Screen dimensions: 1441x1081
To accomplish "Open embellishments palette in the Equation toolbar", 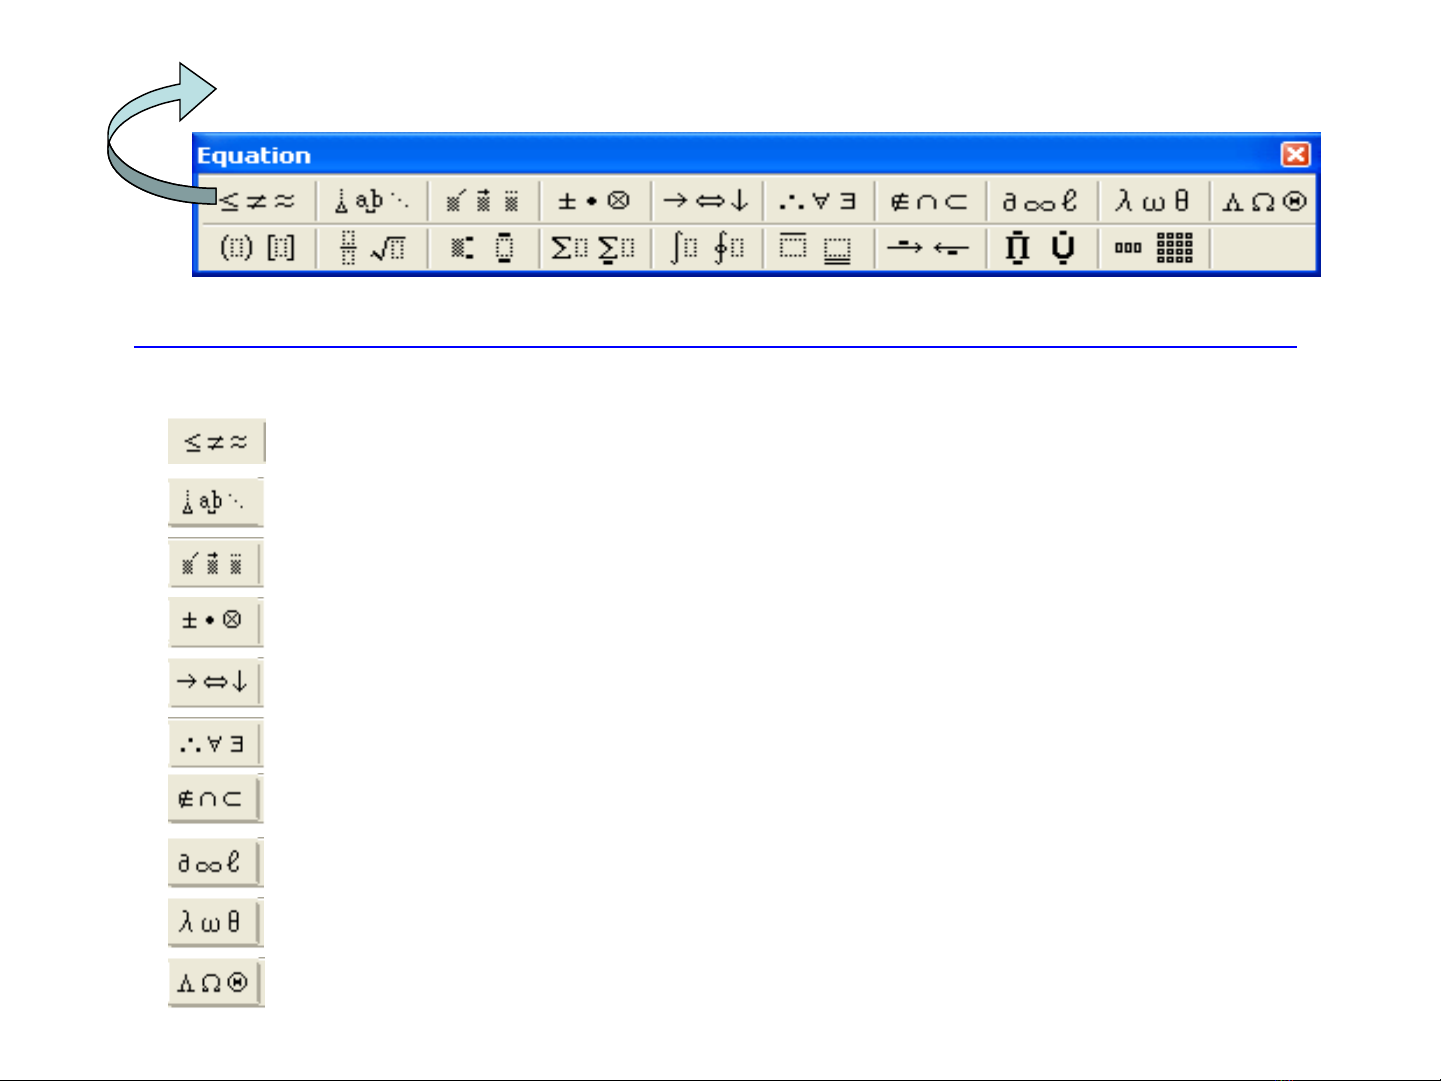I will pos(483,201).
